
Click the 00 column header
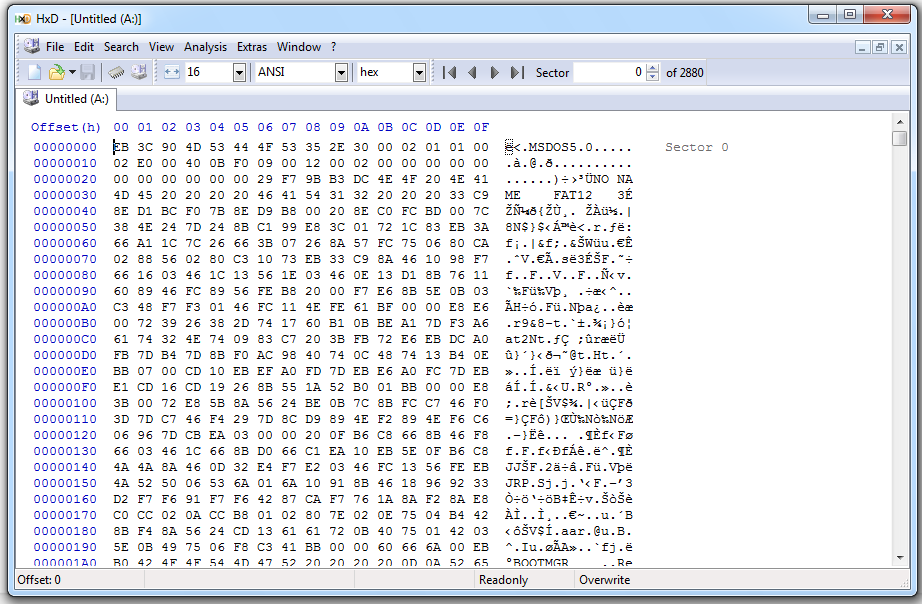click(121, 127)
